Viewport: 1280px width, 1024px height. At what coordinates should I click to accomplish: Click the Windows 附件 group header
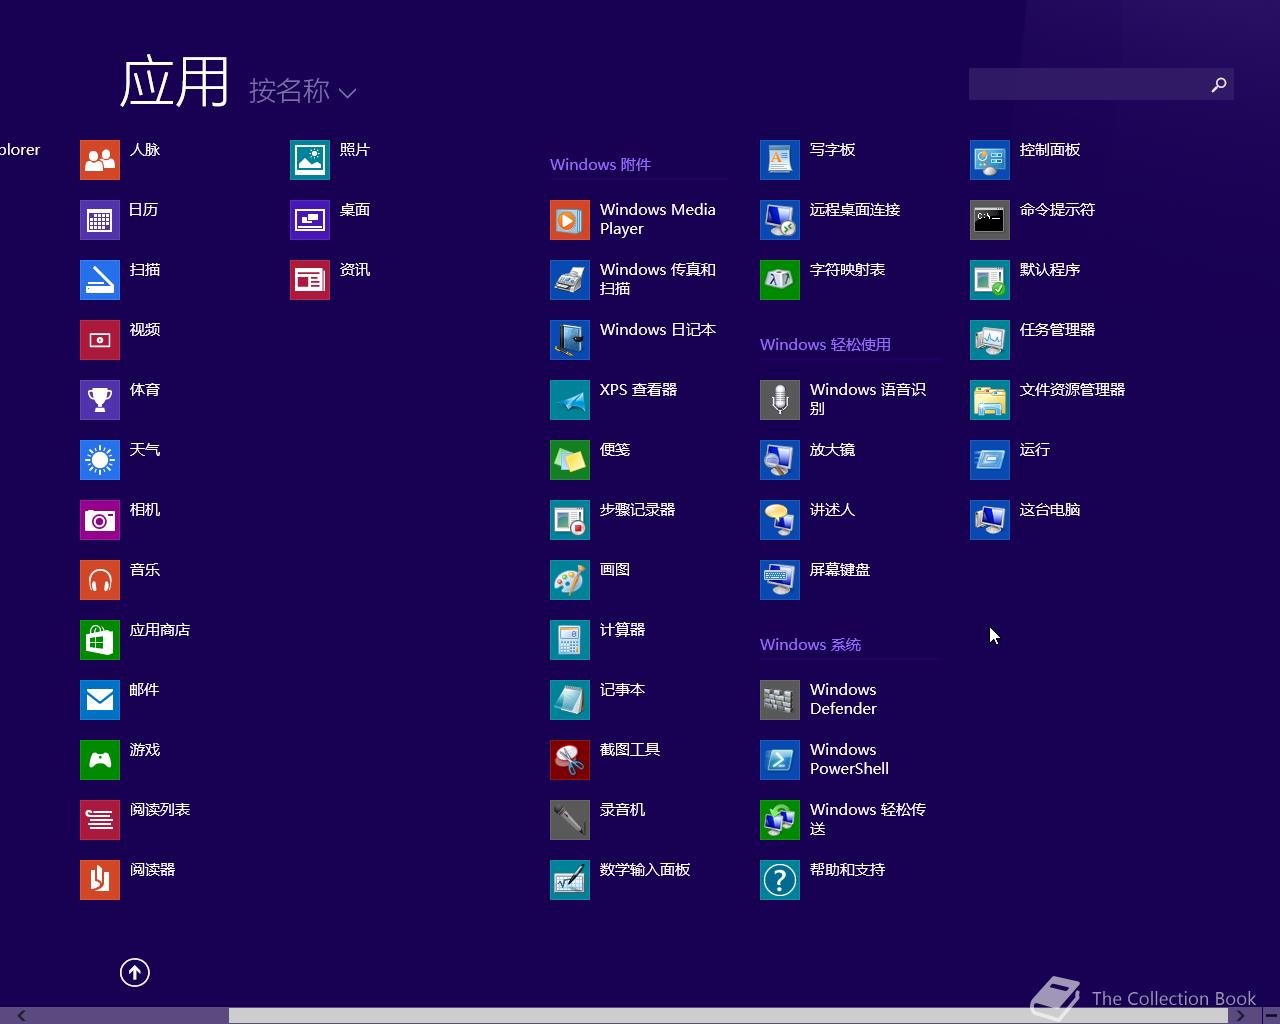coord(600,164)
